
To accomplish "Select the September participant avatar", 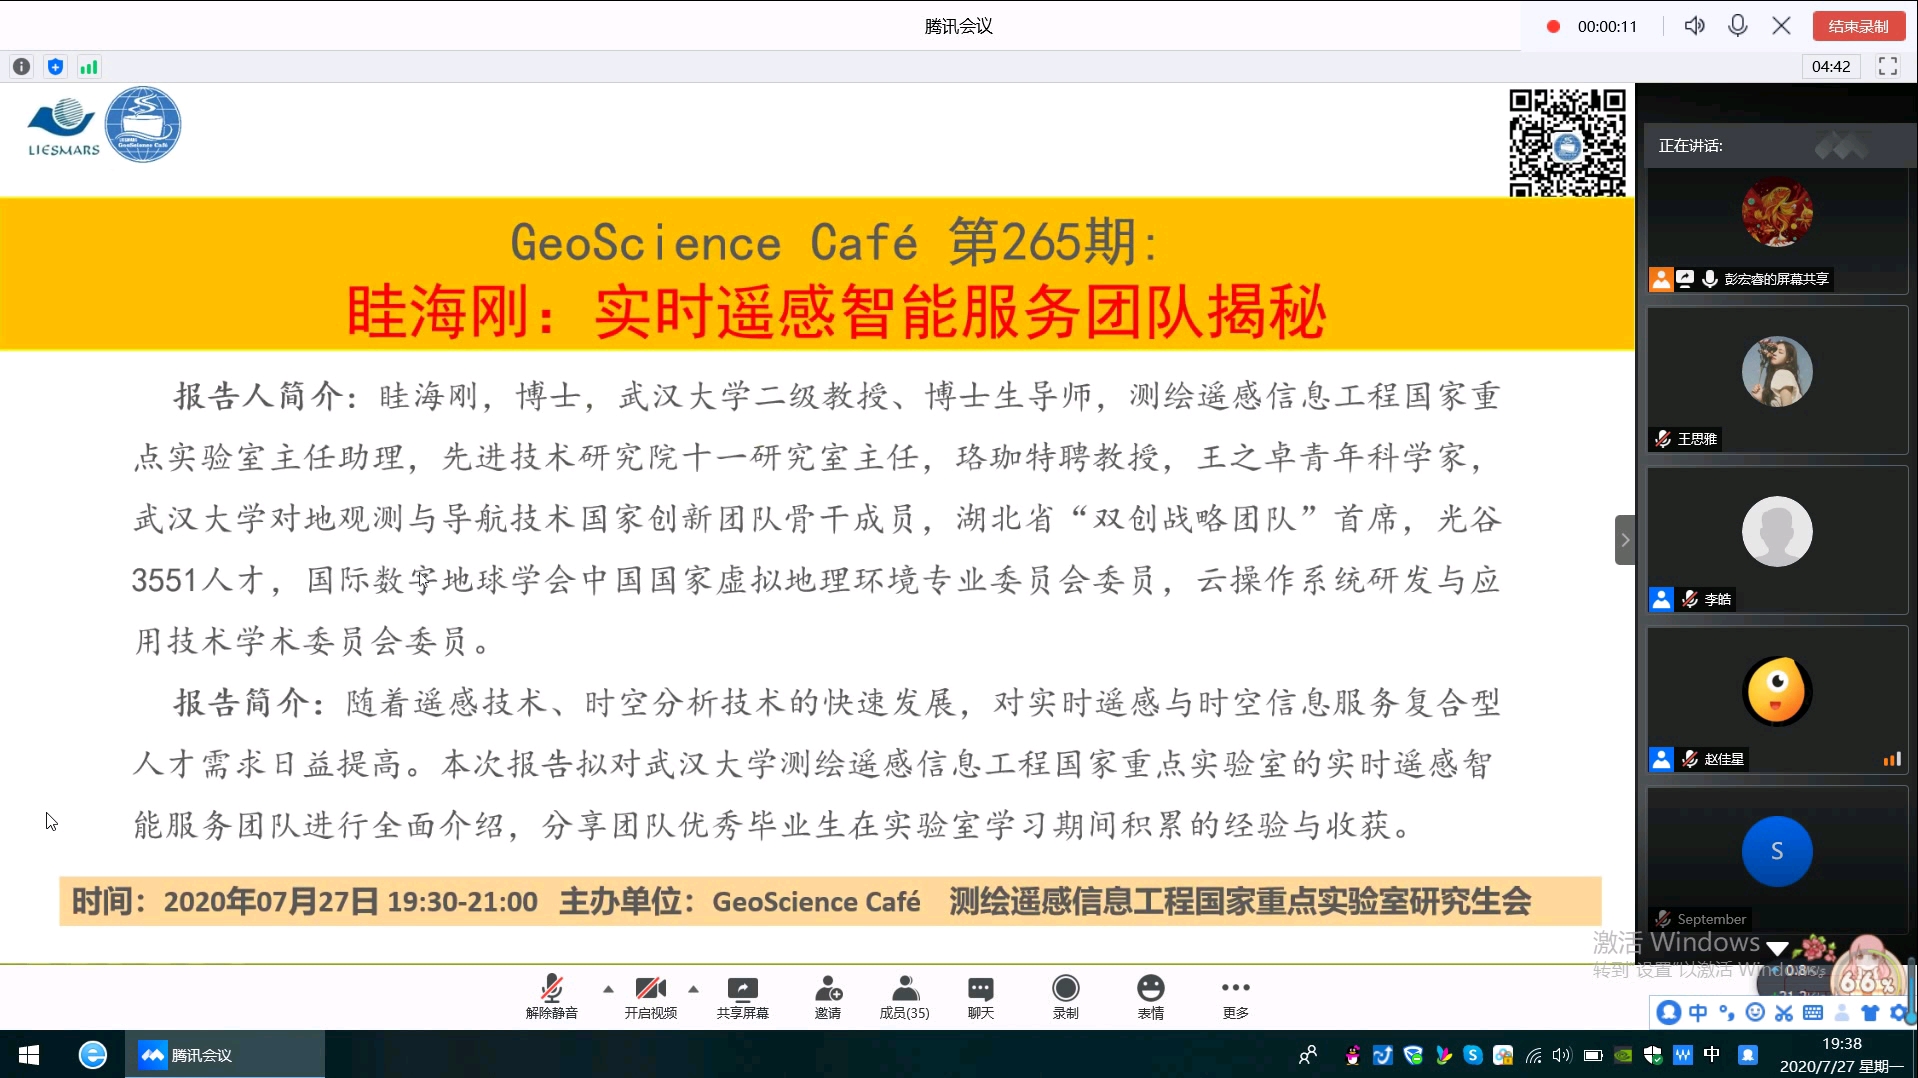I will 1777,851.
